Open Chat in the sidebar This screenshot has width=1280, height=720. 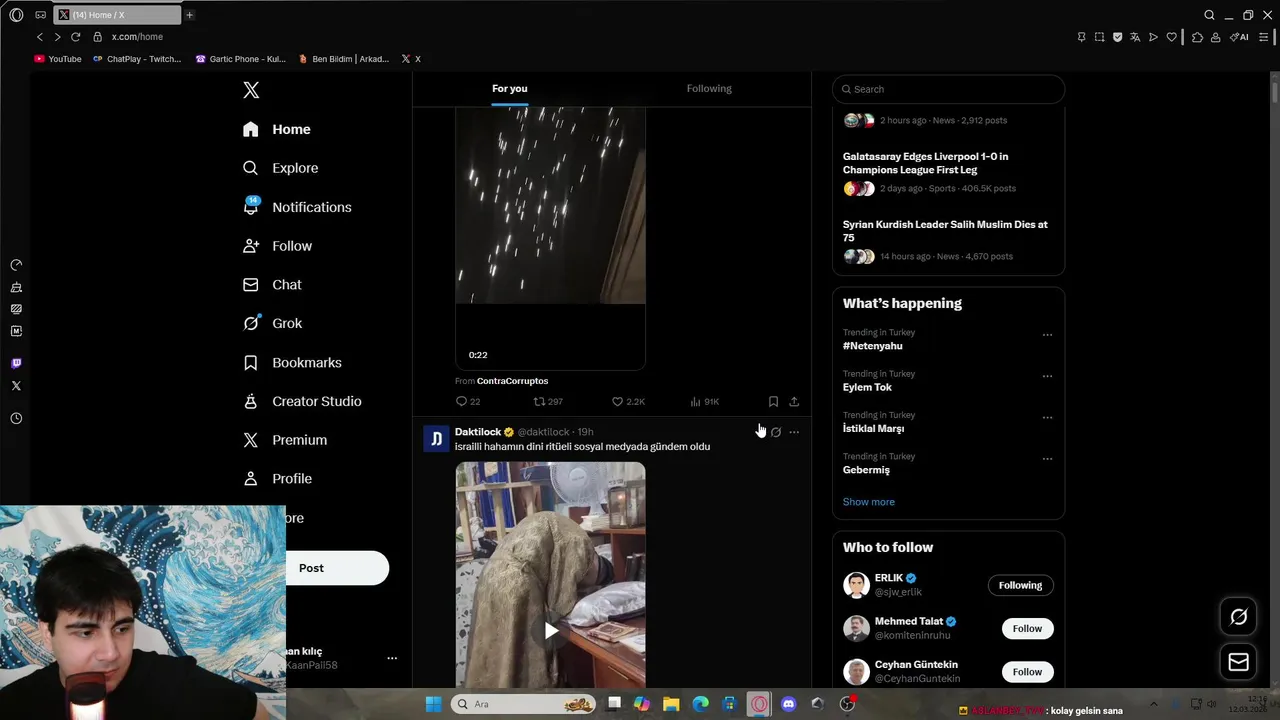tap(272, 285)
